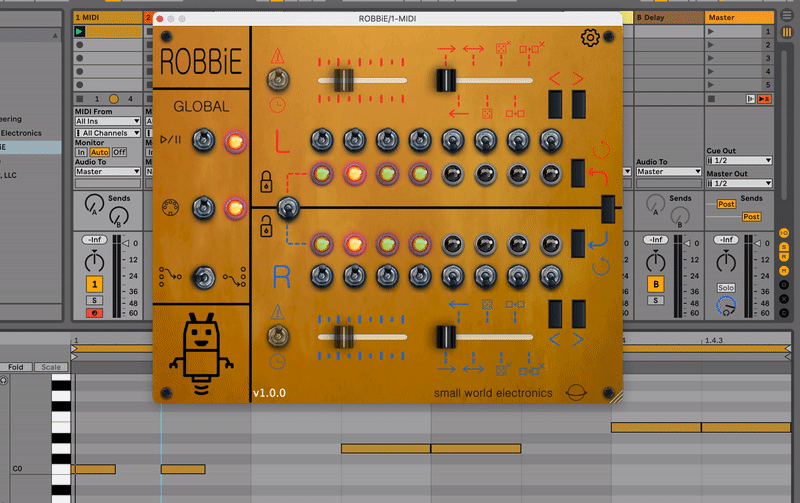Screen dimensions: 800x503
Task: Flip the brass toggle switch in R section
Action: point(278,336)
